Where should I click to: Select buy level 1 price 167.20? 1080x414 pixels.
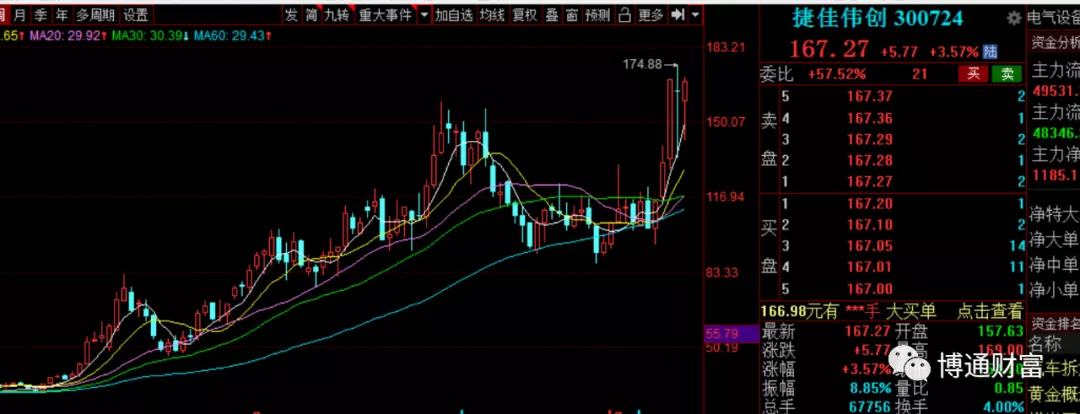coord(870,204)
